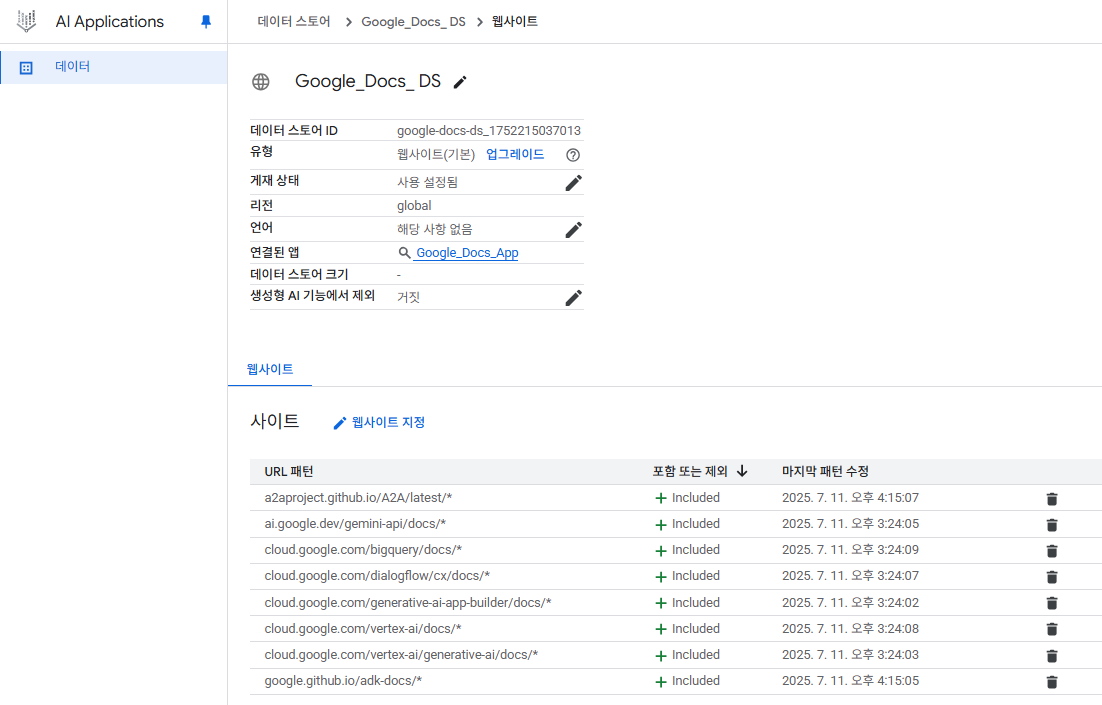
Task: Click the globe icon next to title
Action: tap(261, 82)
